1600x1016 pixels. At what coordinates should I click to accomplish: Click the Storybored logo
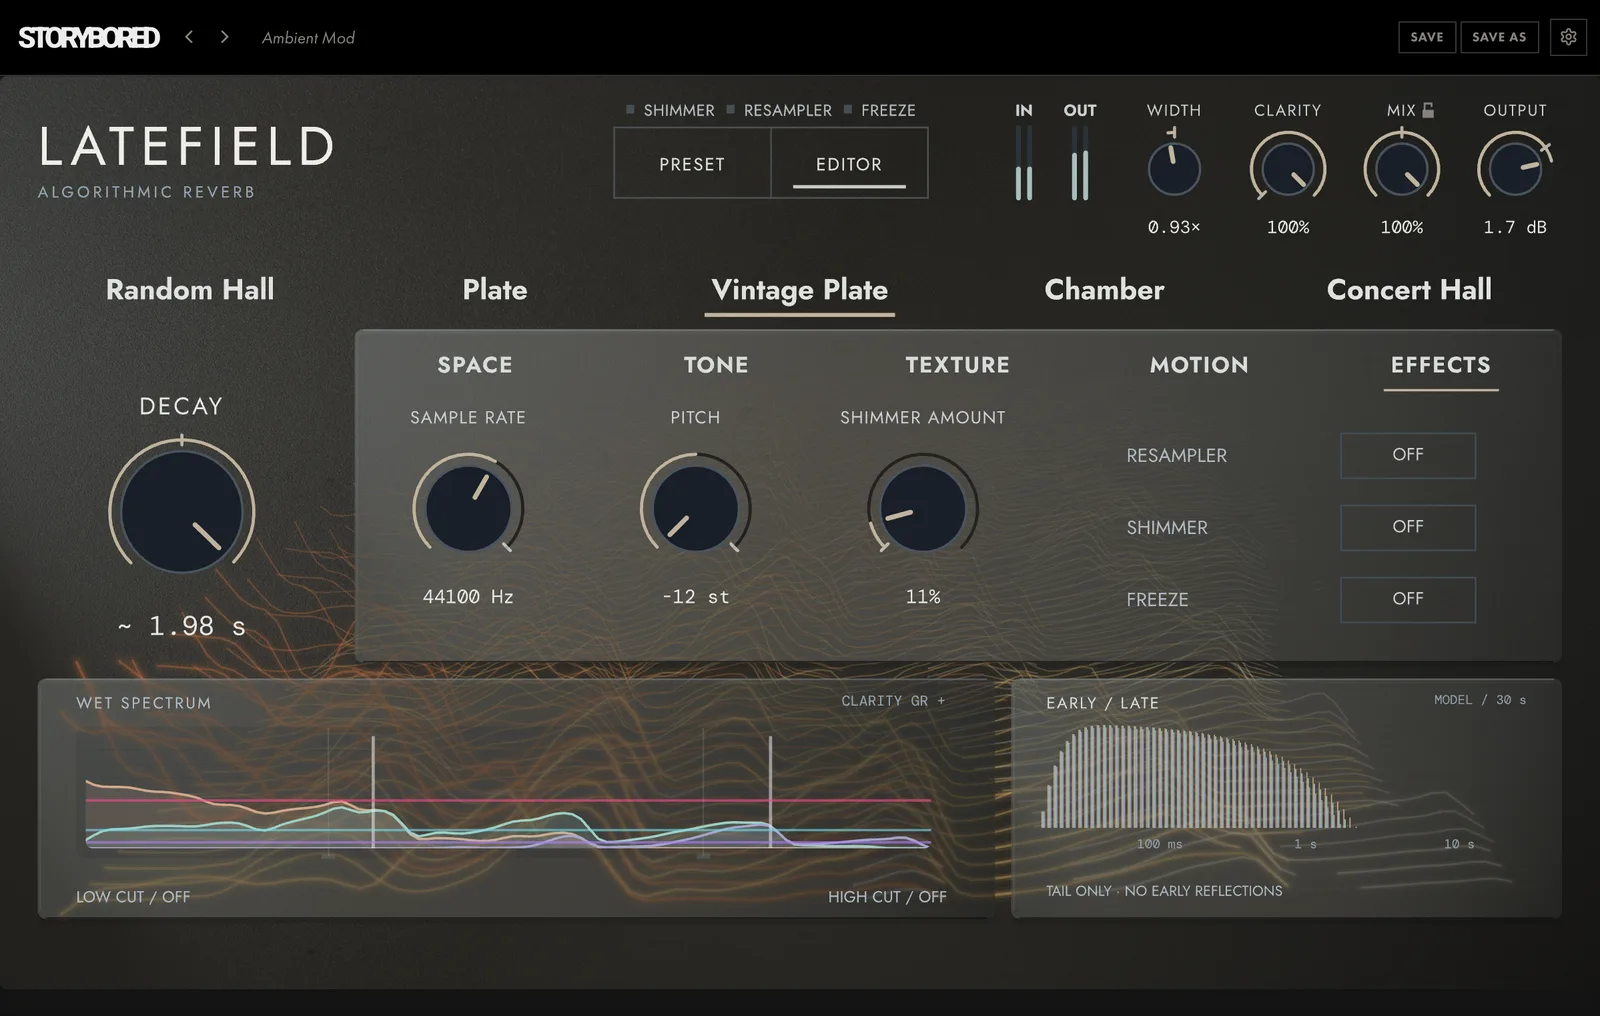89,38
